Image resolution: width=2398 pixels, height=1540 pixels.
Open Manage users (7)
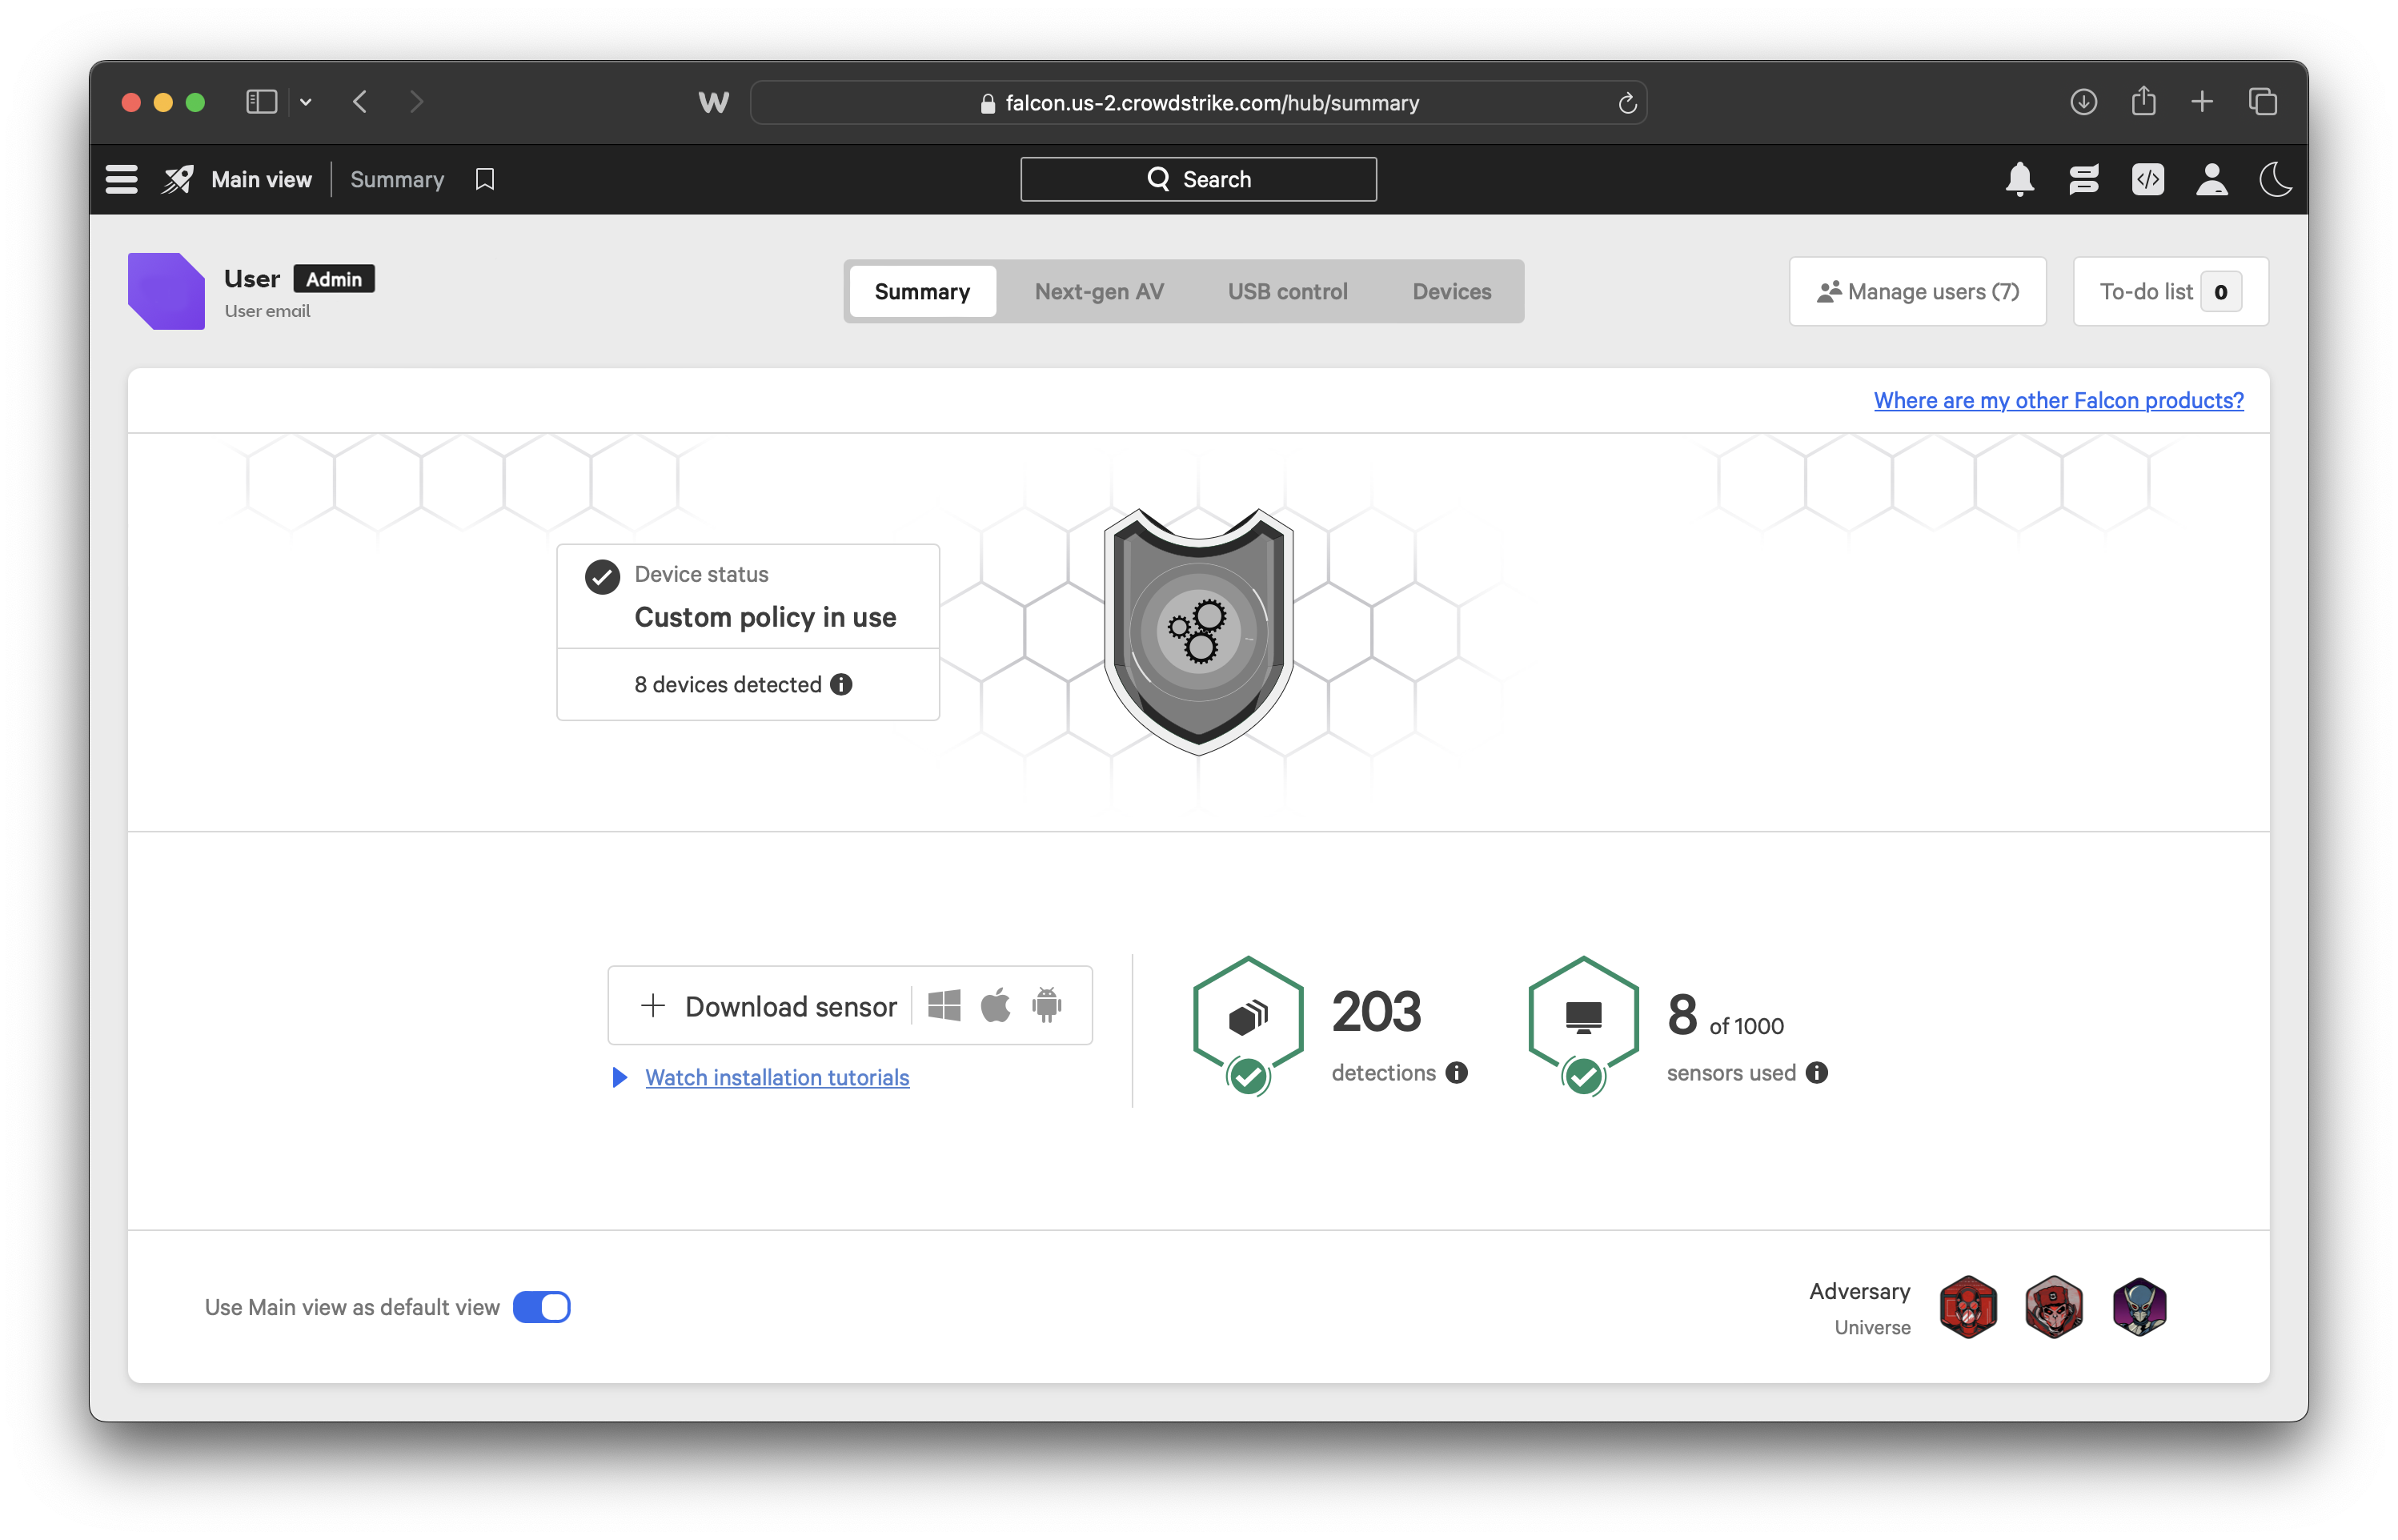click(1916, 291)
